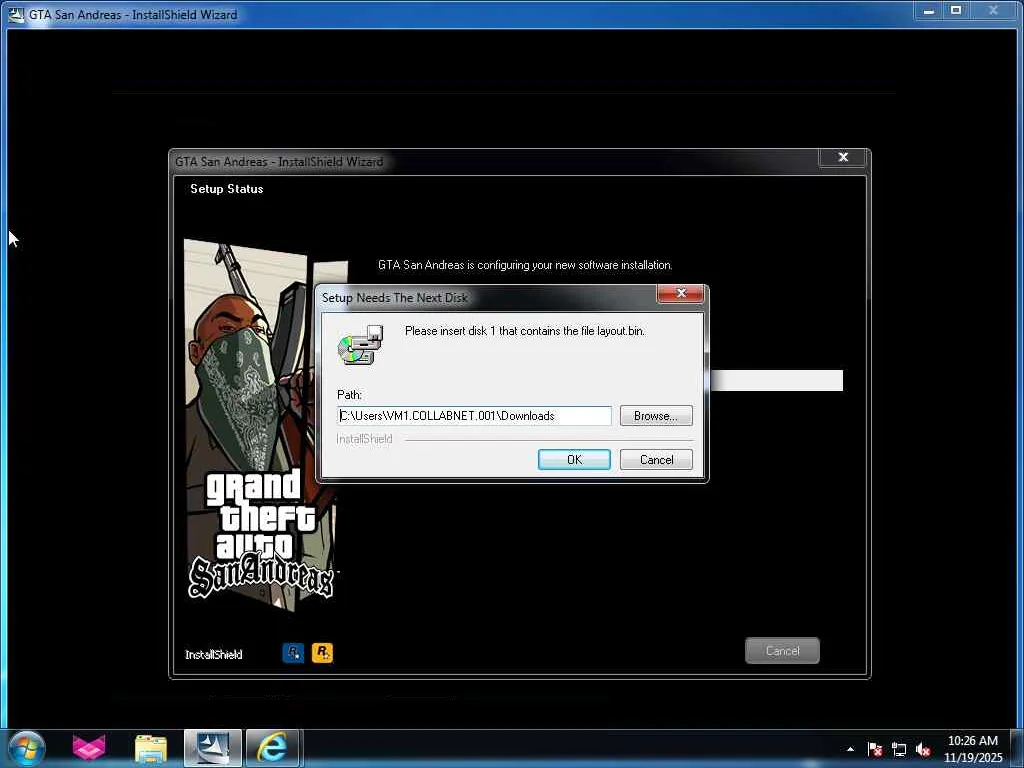The width and height of the screenshot is (1024, 768).
Task: Close the Setup Needs The Next Disk dialog
Action: coord(680,293)
